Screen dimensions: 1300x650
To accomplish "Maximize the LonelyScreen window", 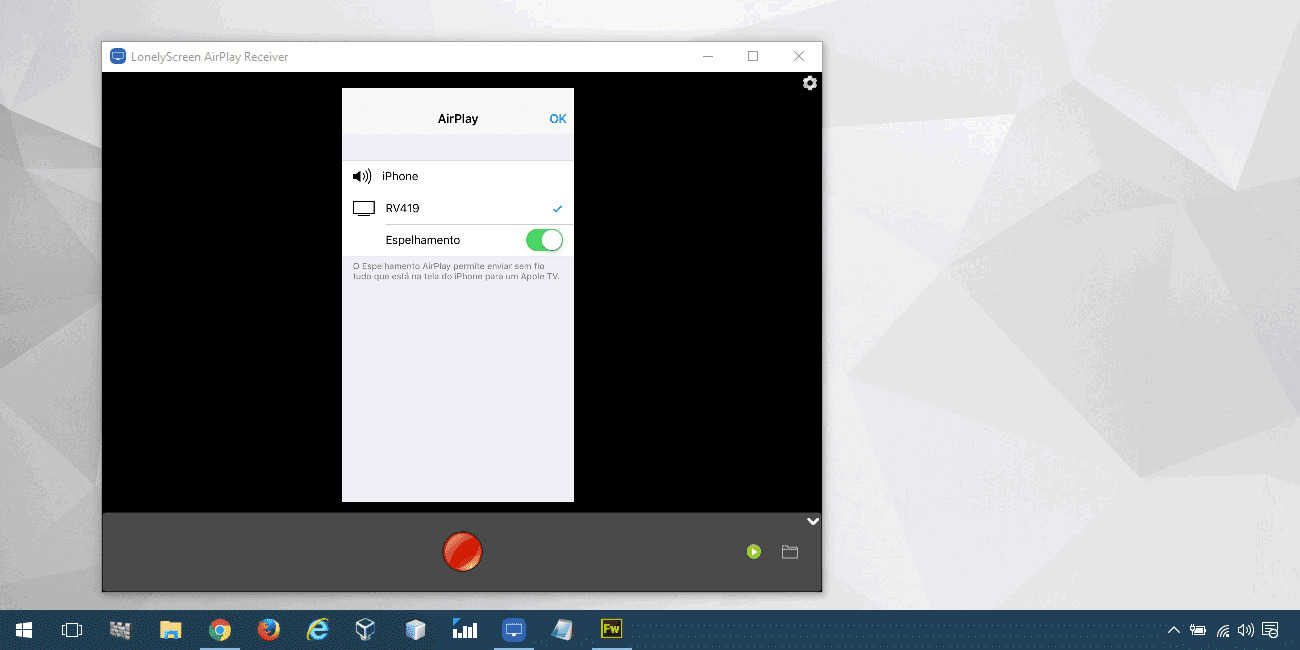I will click(x=753, y=57).
